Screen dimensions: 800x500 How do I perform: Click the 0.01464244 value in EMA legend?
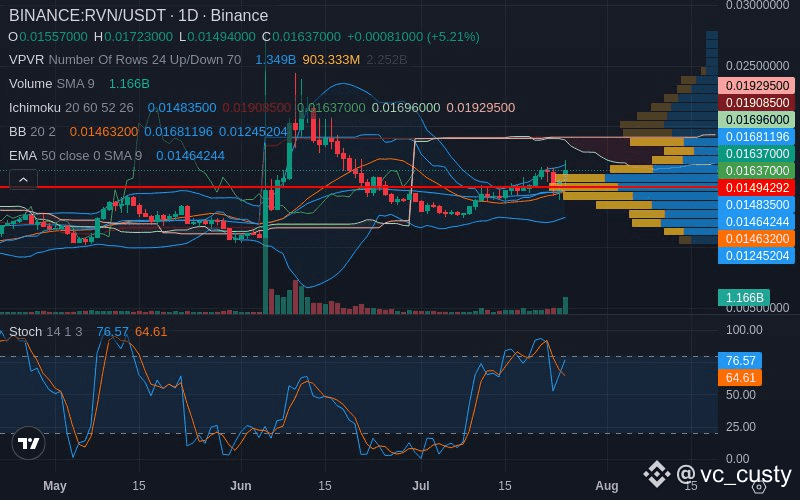190,156
